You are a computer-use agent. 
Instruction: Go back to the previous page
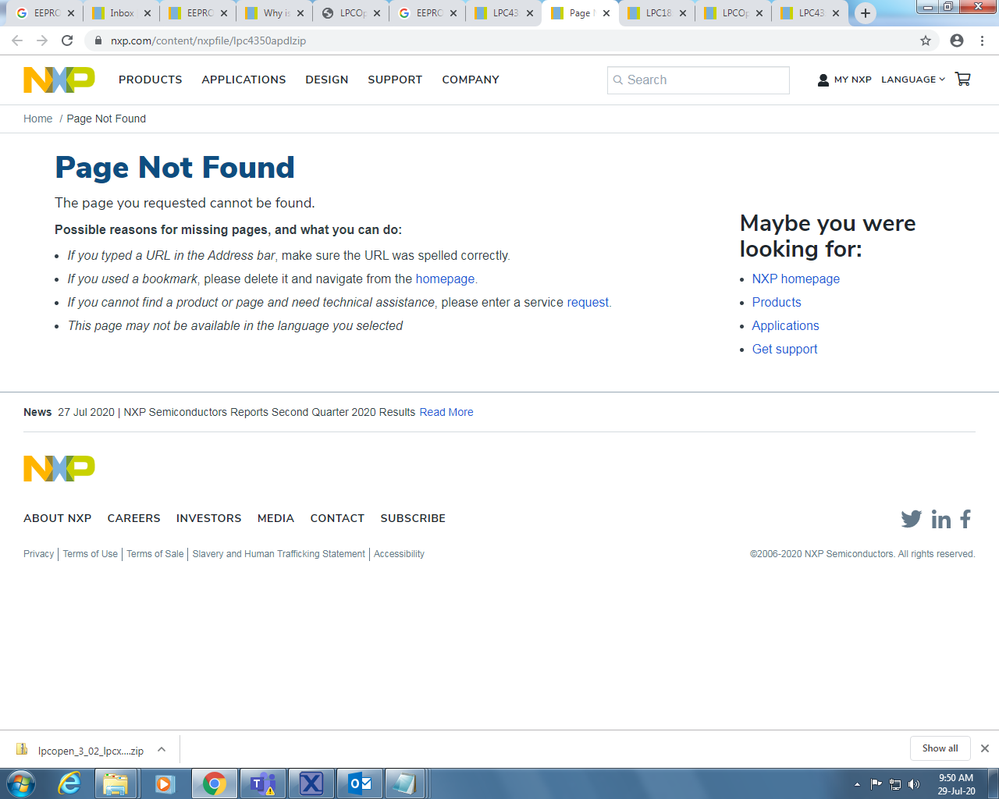[17, 41]
